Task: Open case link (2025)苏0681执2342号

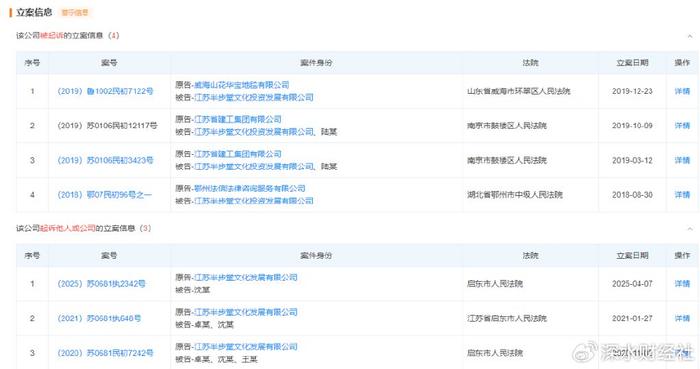Action: 101,284
